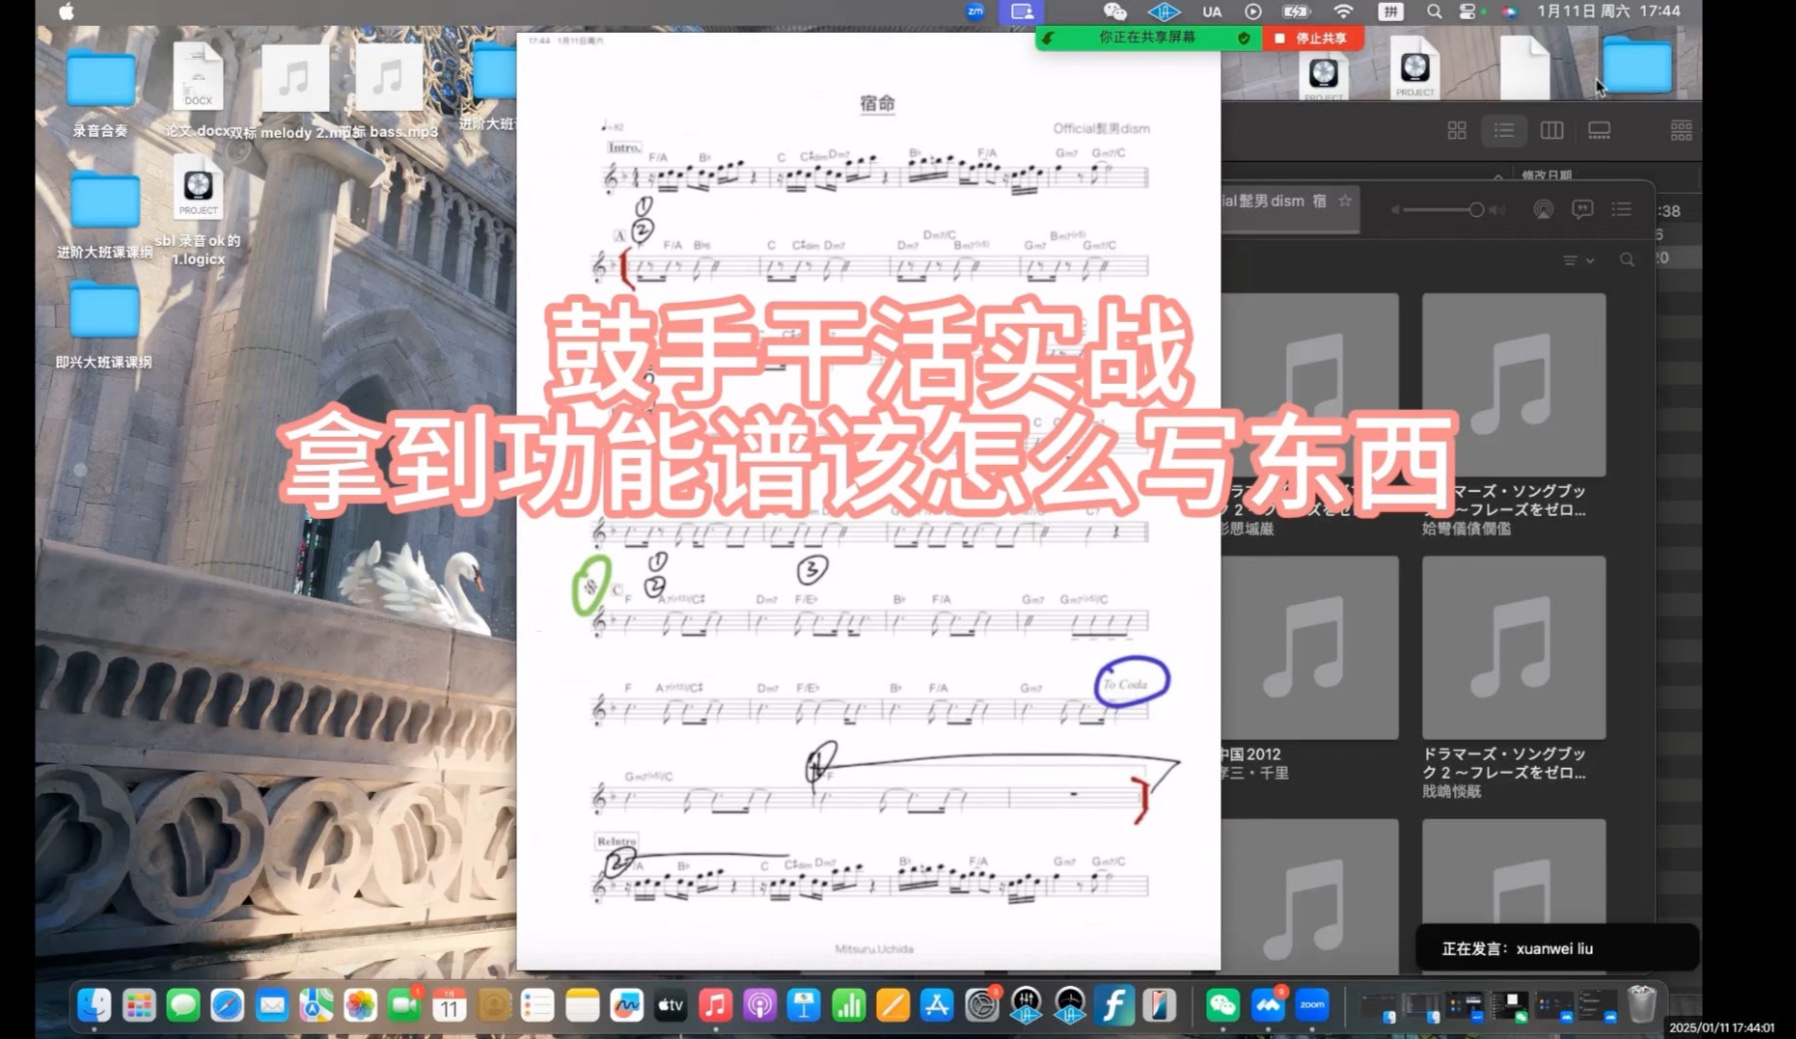The image size is (1796, 1039).
Task: Click the search magnifier in Music window
Action: click(1627, 260)
